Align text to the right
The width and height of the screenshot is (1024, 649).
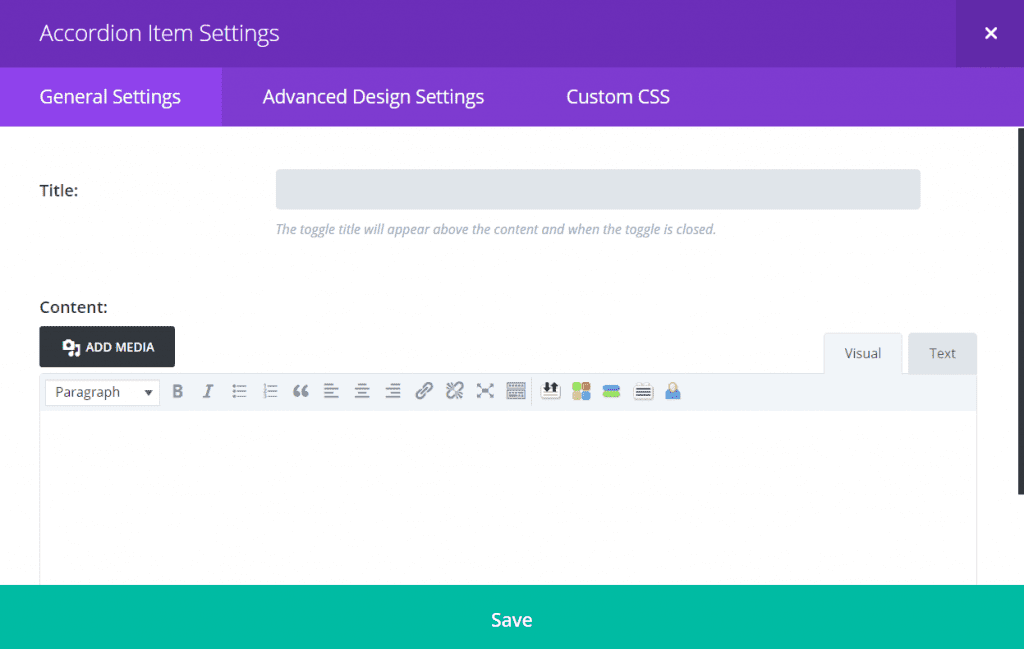393,391
